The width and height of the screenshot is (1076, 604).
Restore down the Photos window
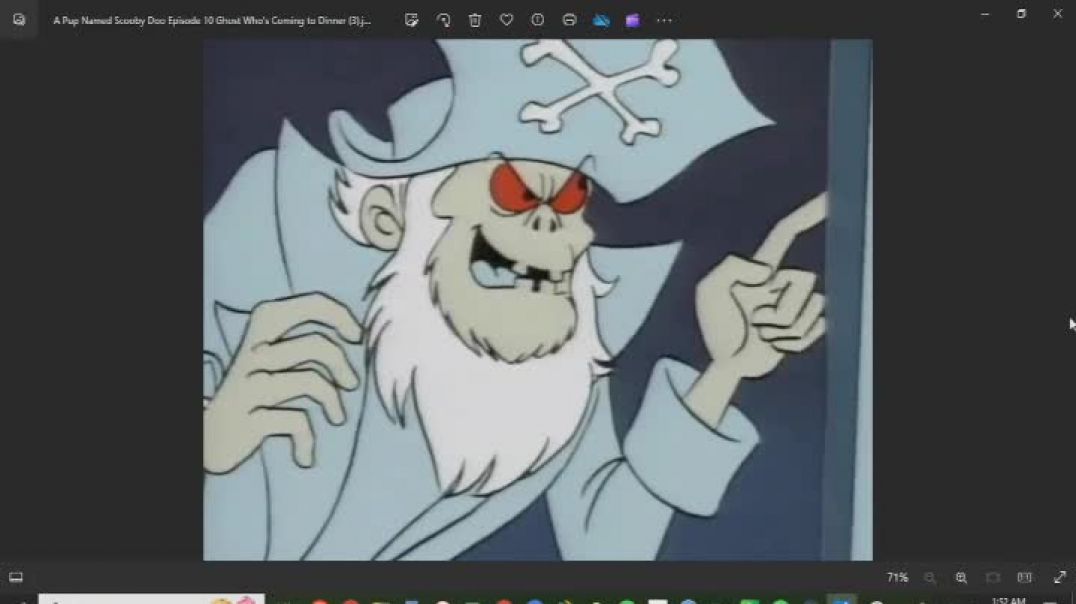point(1021,14)
